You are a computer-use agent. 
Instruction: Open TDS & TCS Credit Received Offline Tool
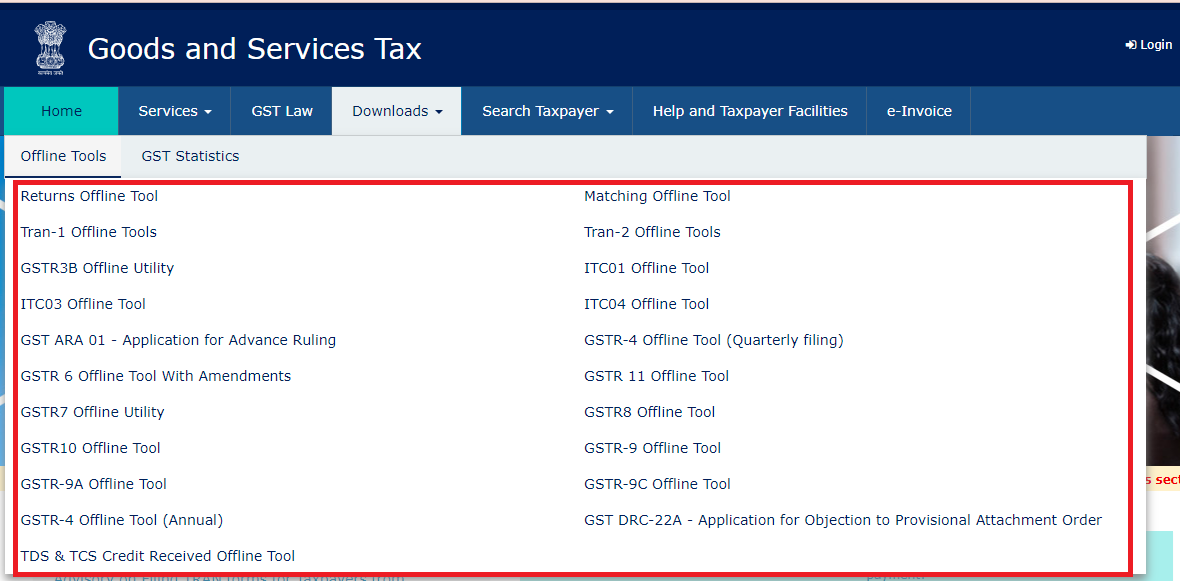(158, 555)
